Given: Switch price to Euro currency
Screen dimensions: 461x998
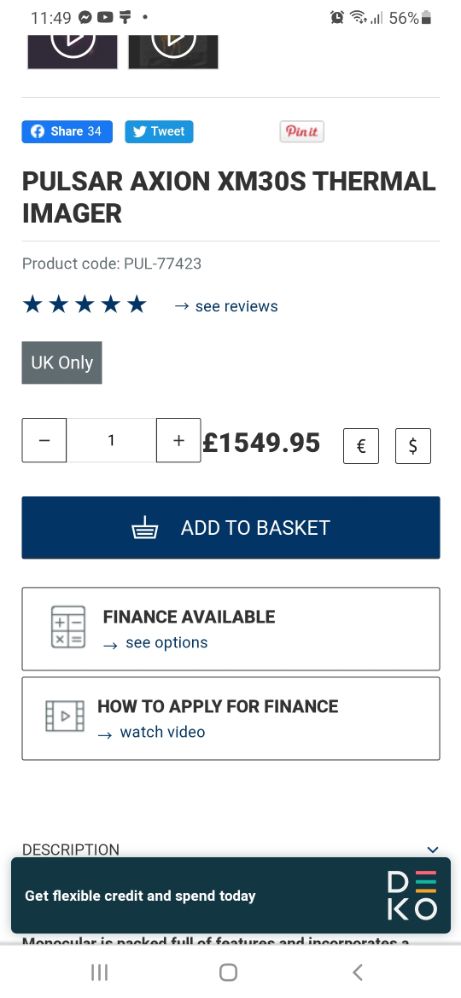Looking at the screenshot, I should [x=361, y=446].
